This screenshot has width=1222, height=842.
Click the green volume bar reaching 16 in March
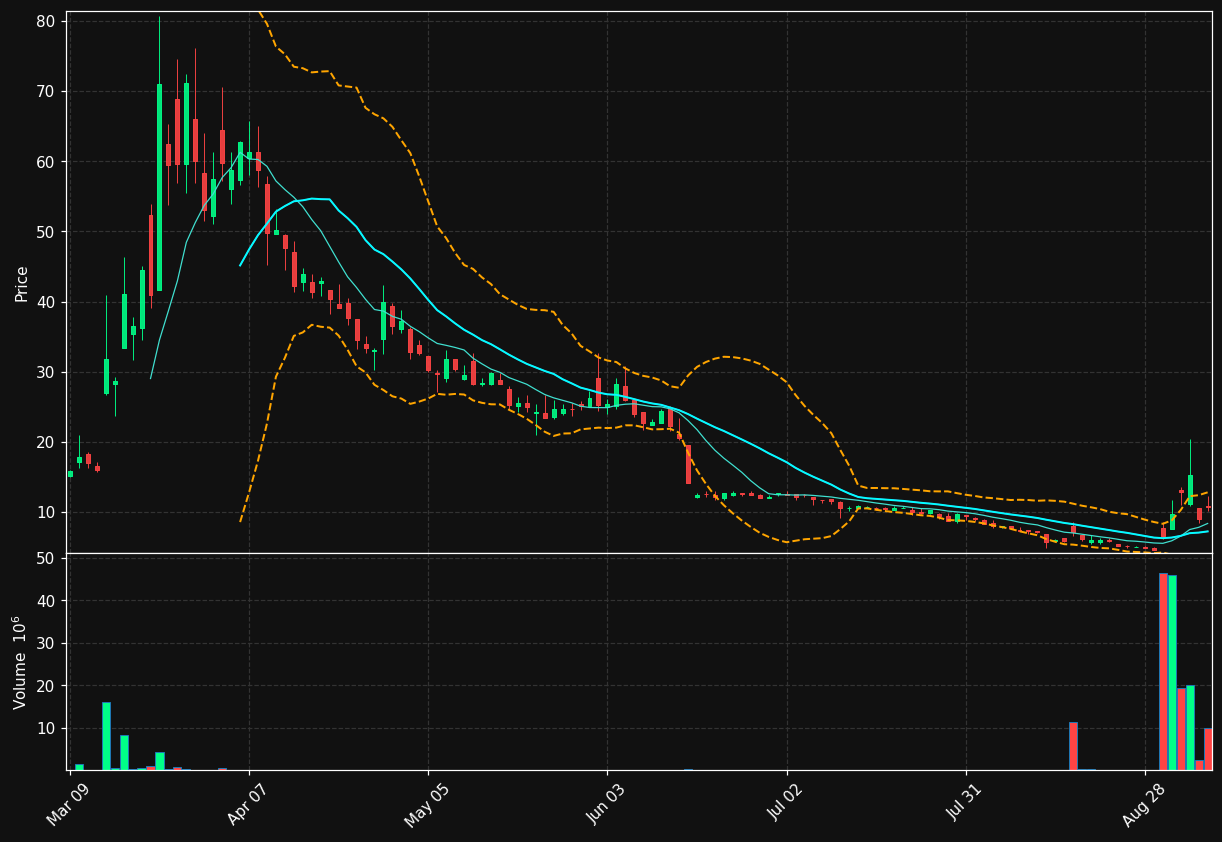106,736
